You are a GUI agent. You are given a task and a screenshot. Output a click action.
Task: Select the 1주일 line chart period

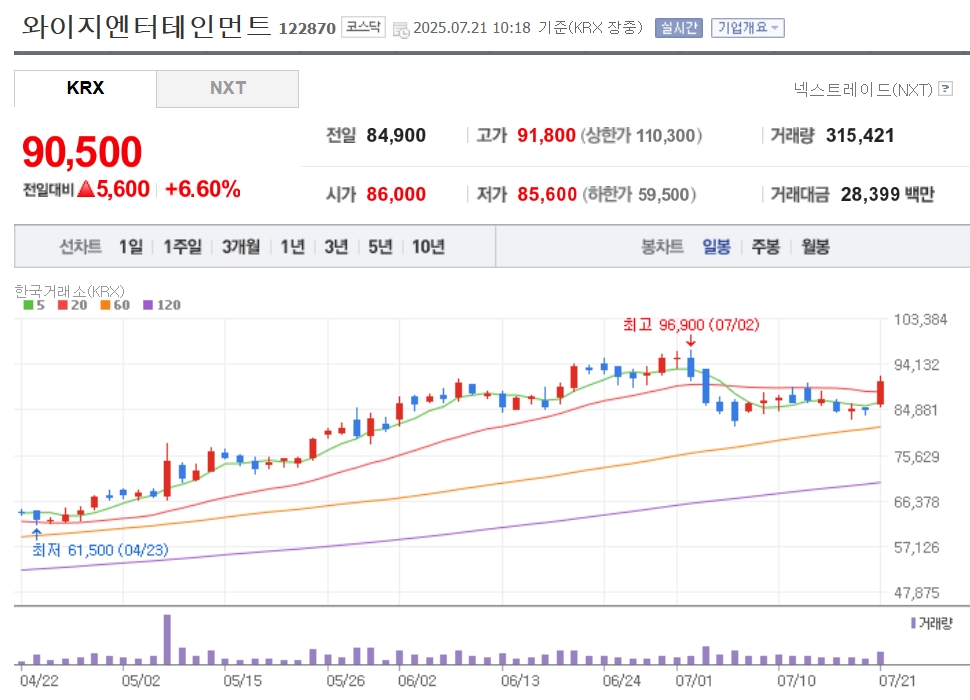(x=182, y=247)
